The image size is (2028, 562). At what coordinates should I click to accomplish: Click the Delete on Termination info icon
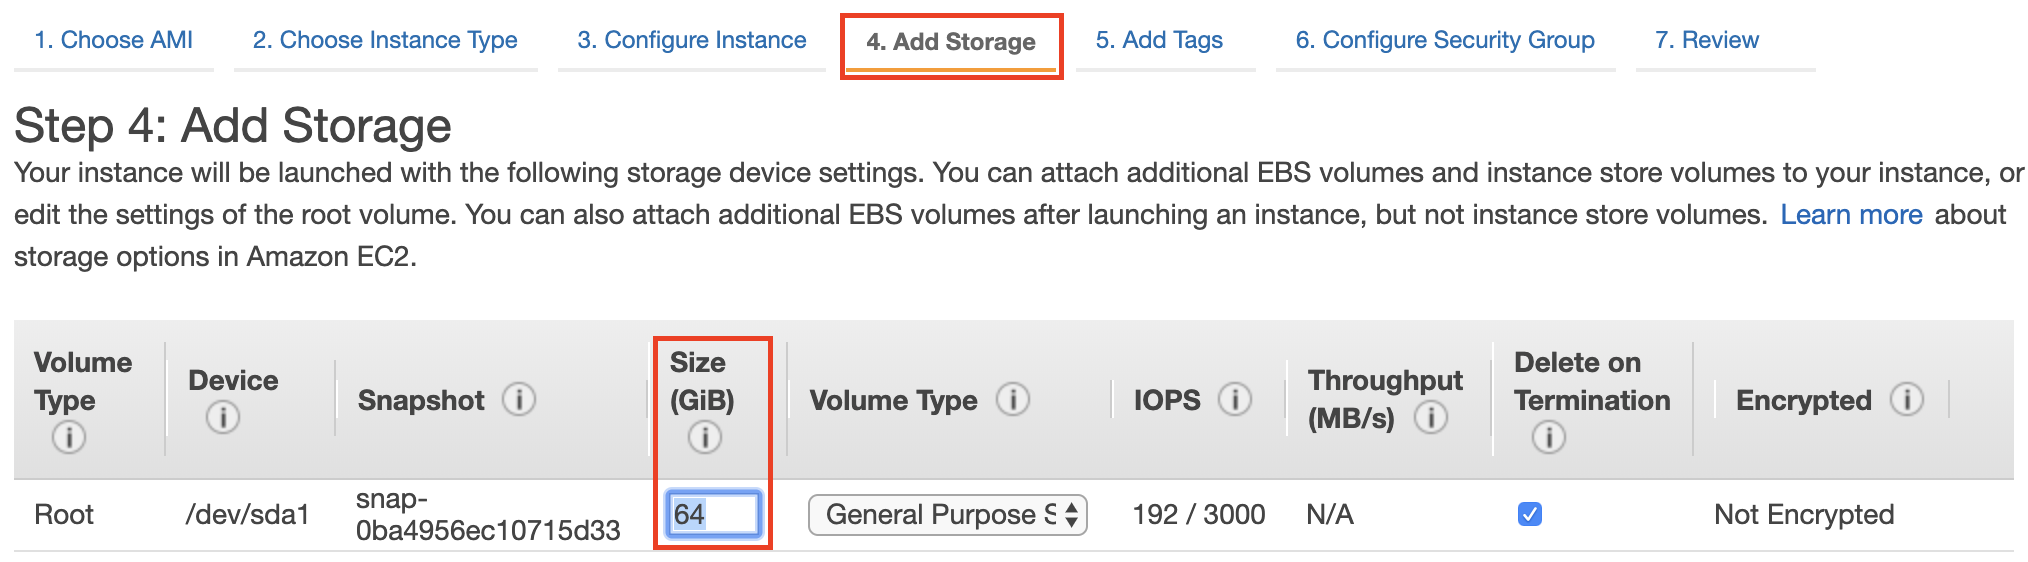(x=1548, y=437)
